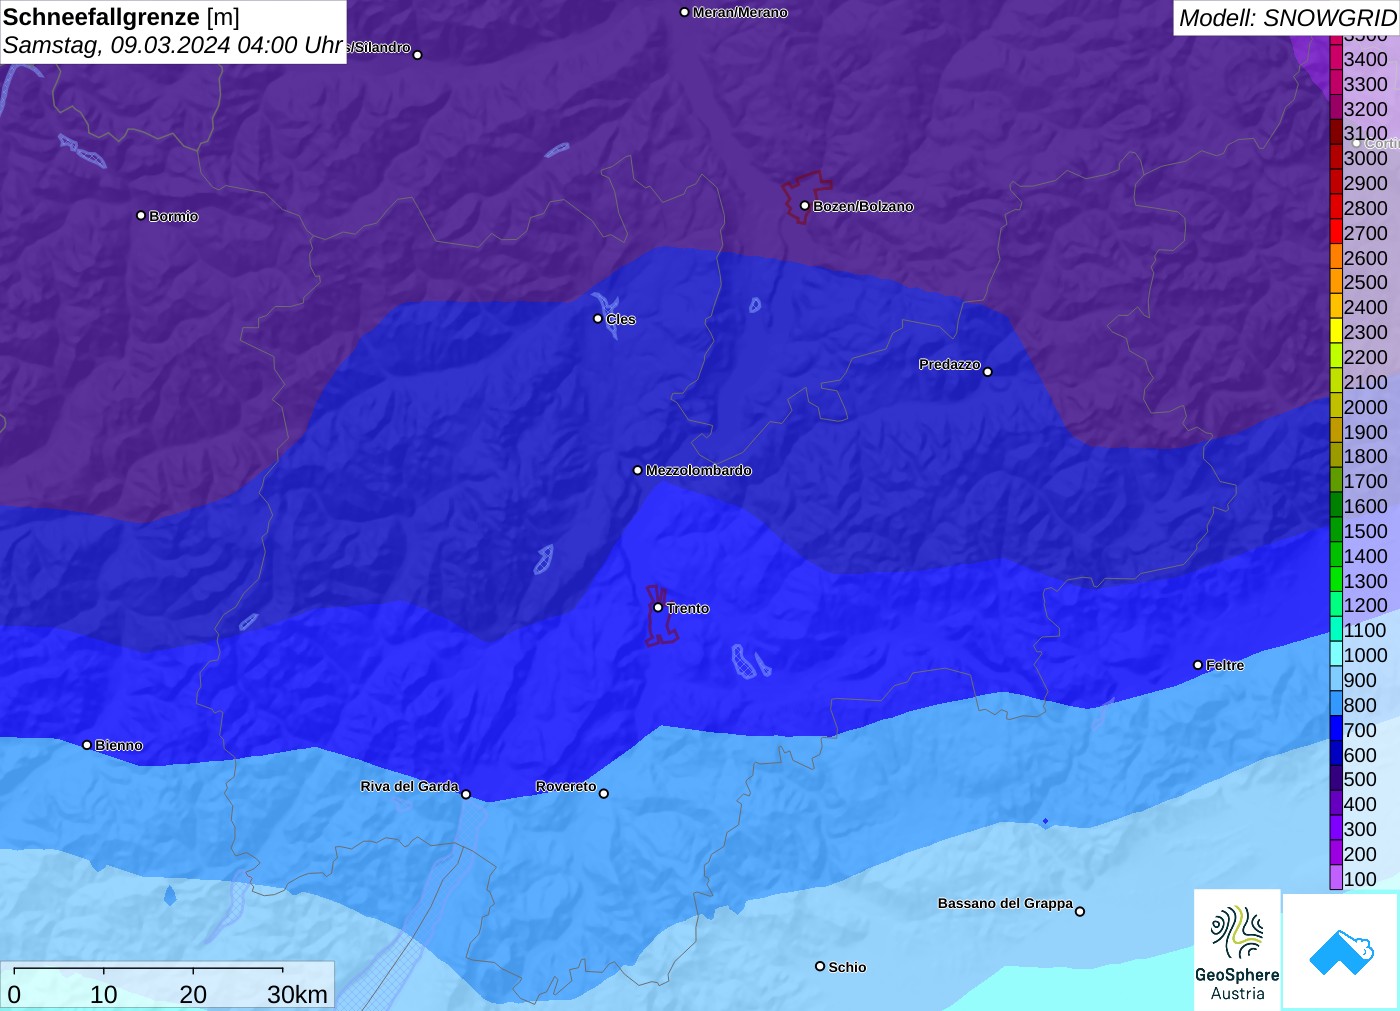Click the Trento label text

pyautogui.click(x=688, y=608)
